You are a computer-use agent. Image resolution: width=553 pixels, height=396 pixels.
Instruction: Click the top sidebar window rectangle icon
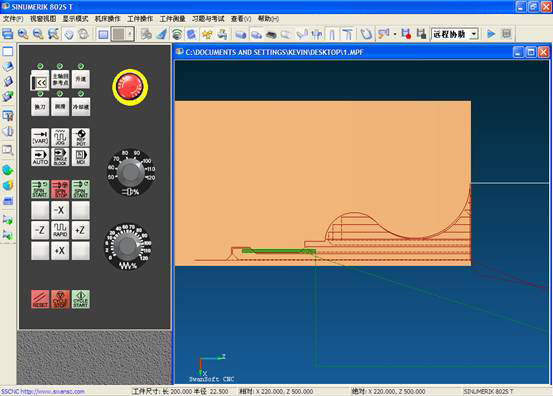pos(8,51)
